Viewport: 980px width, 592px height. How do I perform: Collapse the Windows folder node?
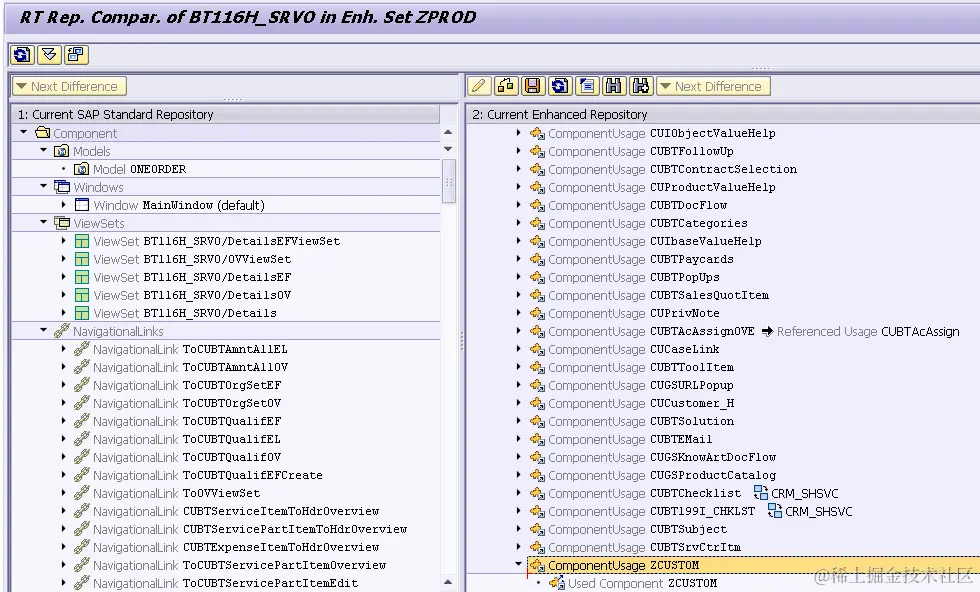pos(43,186)
